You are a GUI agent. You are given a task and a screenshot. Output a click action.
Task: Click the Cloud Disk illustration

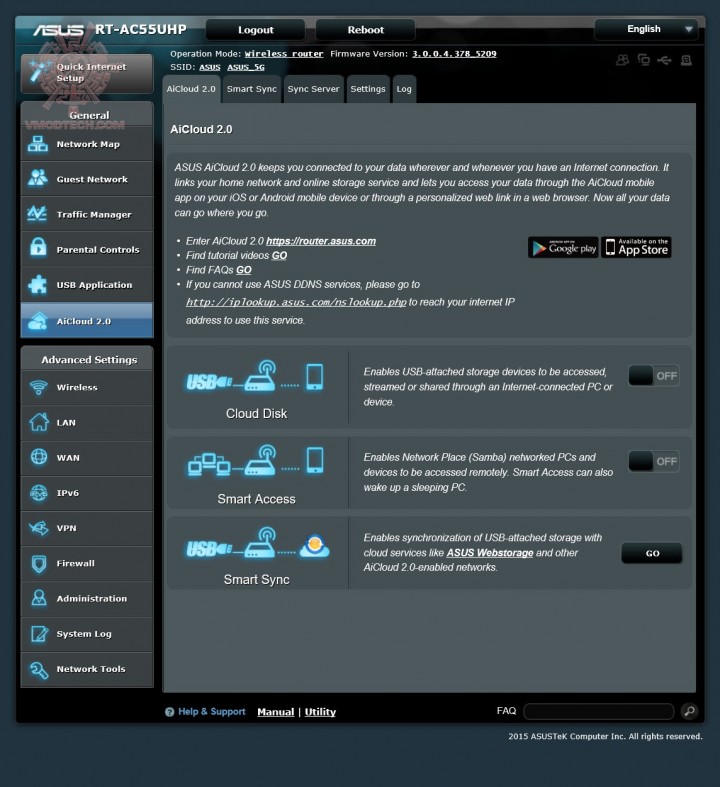pos(256,376)
